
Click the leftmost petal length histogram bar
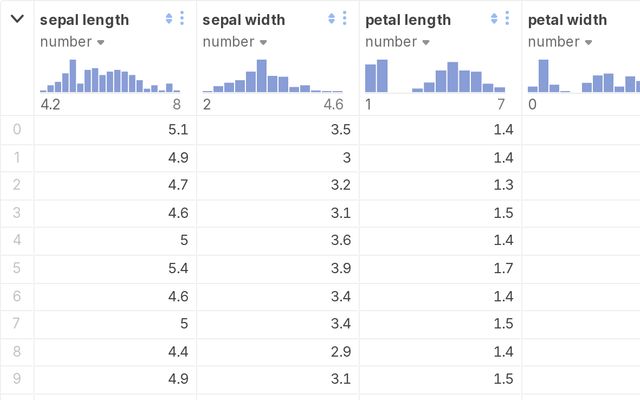click(x=370, y=78)
